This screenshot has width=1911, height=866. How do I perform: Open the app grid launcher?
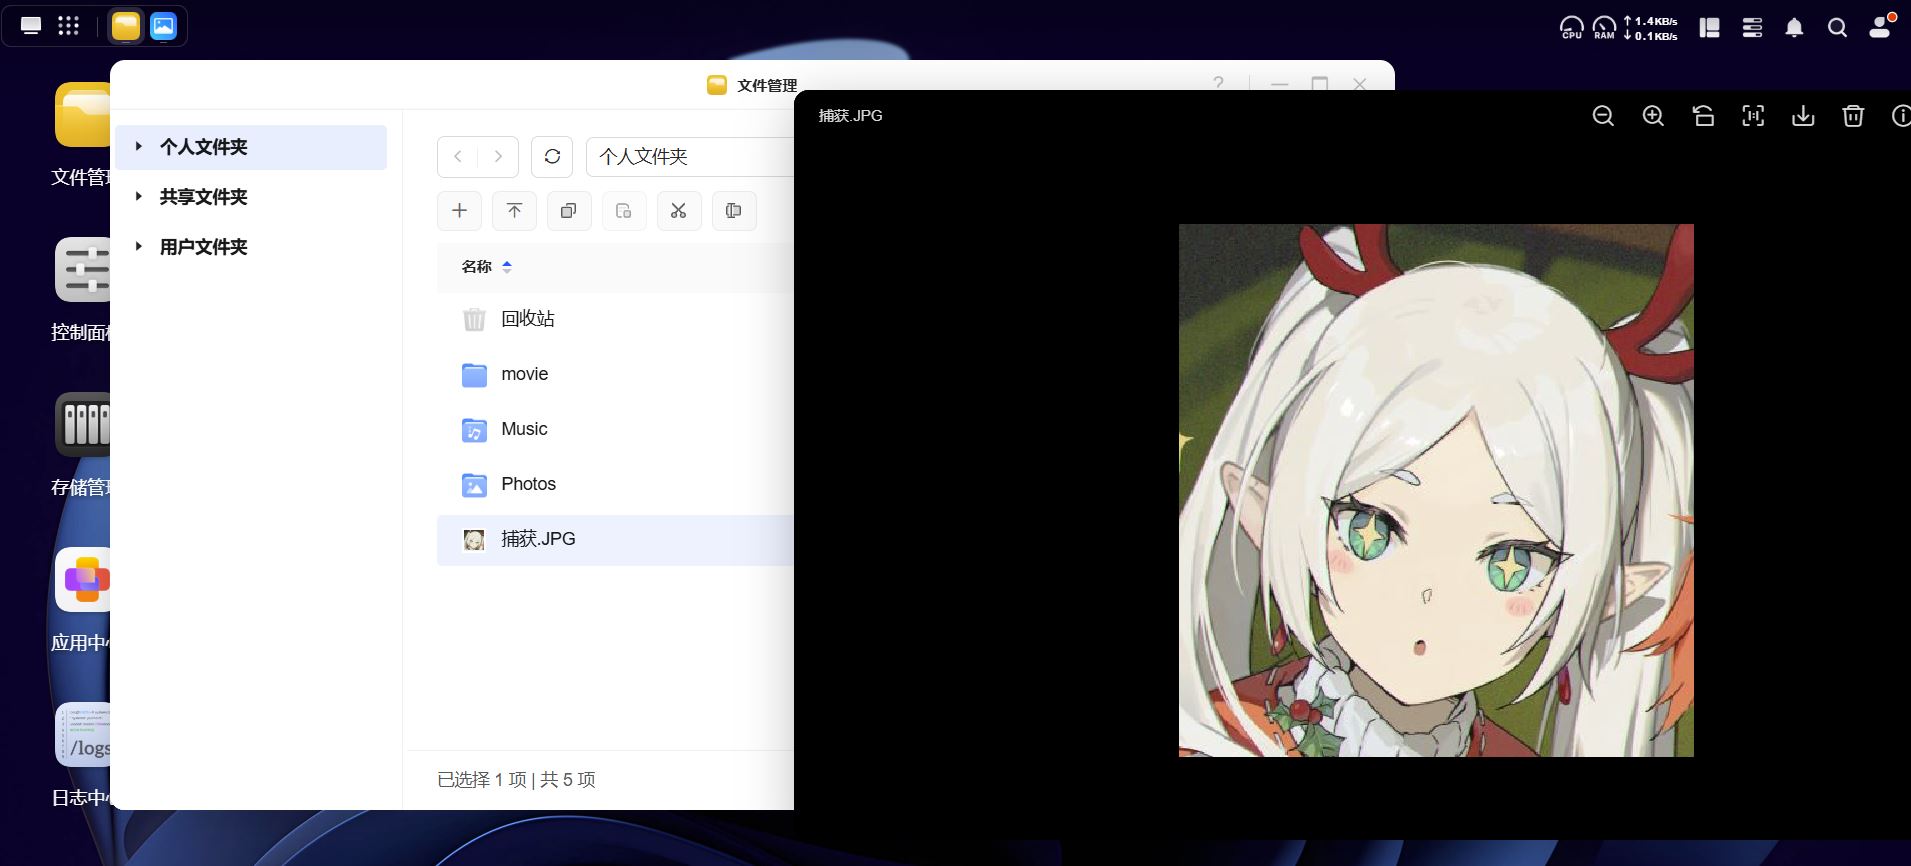click(x=68, y=26)
